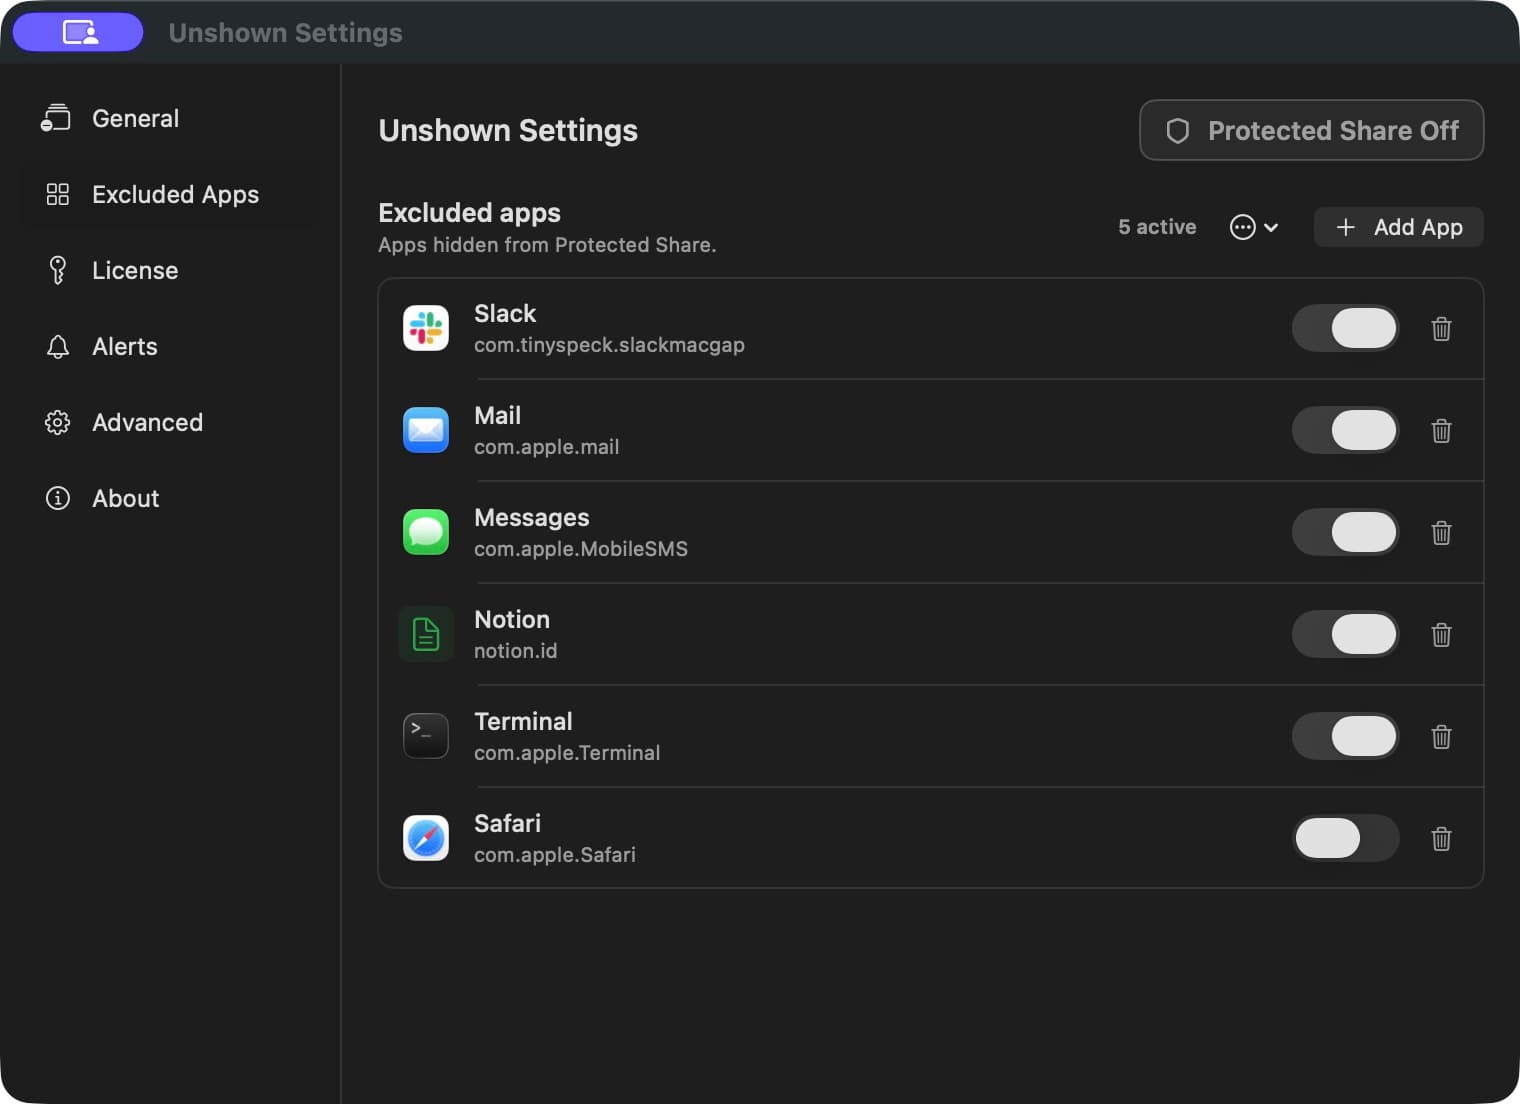Delete Slack from excluded apps
The width and height of the screenshot is (1520, 1104).
point(1441,328)
